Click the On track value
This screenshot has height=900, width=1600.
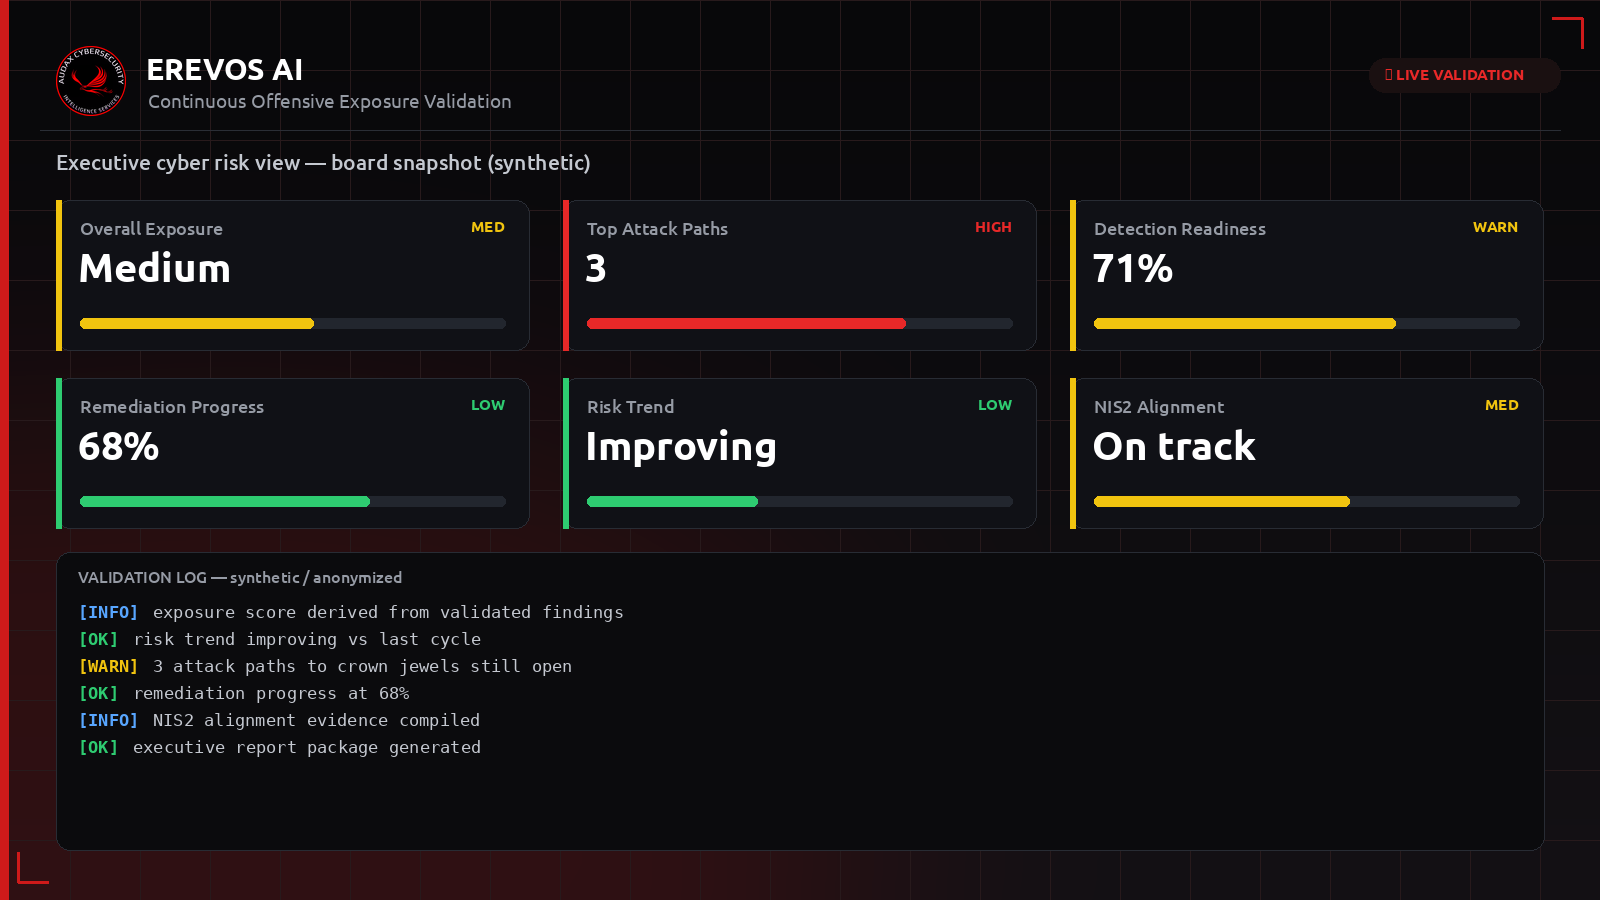[1174, 446]
